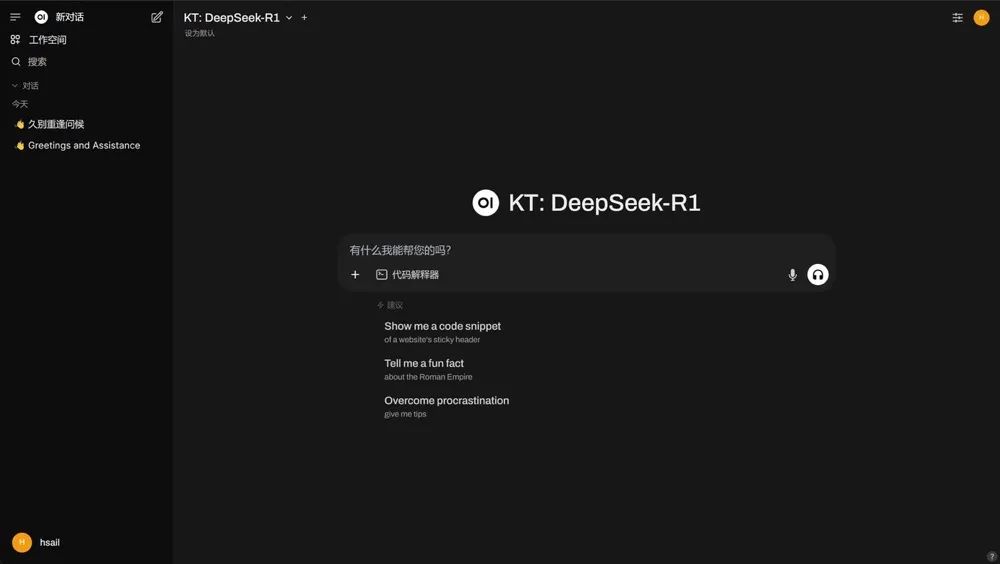Open the Greetings and Assistance conversation
The image size is (1000, 564).
[86, 145]
